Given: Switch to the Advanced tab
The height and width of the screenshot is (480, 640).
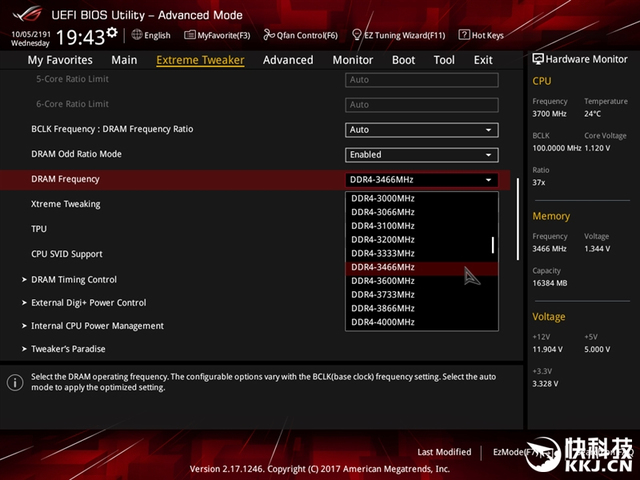Looking at the screenshot, I should tap(288, 60).
